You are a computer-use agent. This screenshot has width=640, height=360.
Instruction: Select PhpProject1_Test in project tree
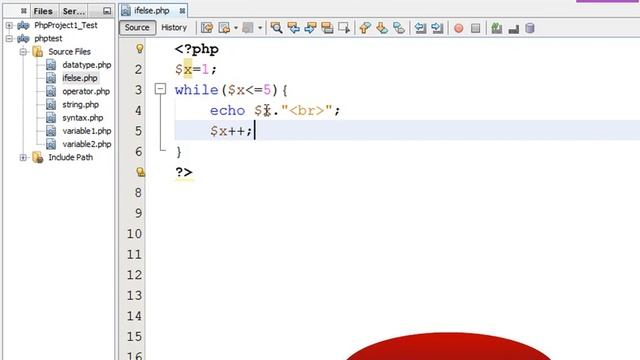click(66, 25)
